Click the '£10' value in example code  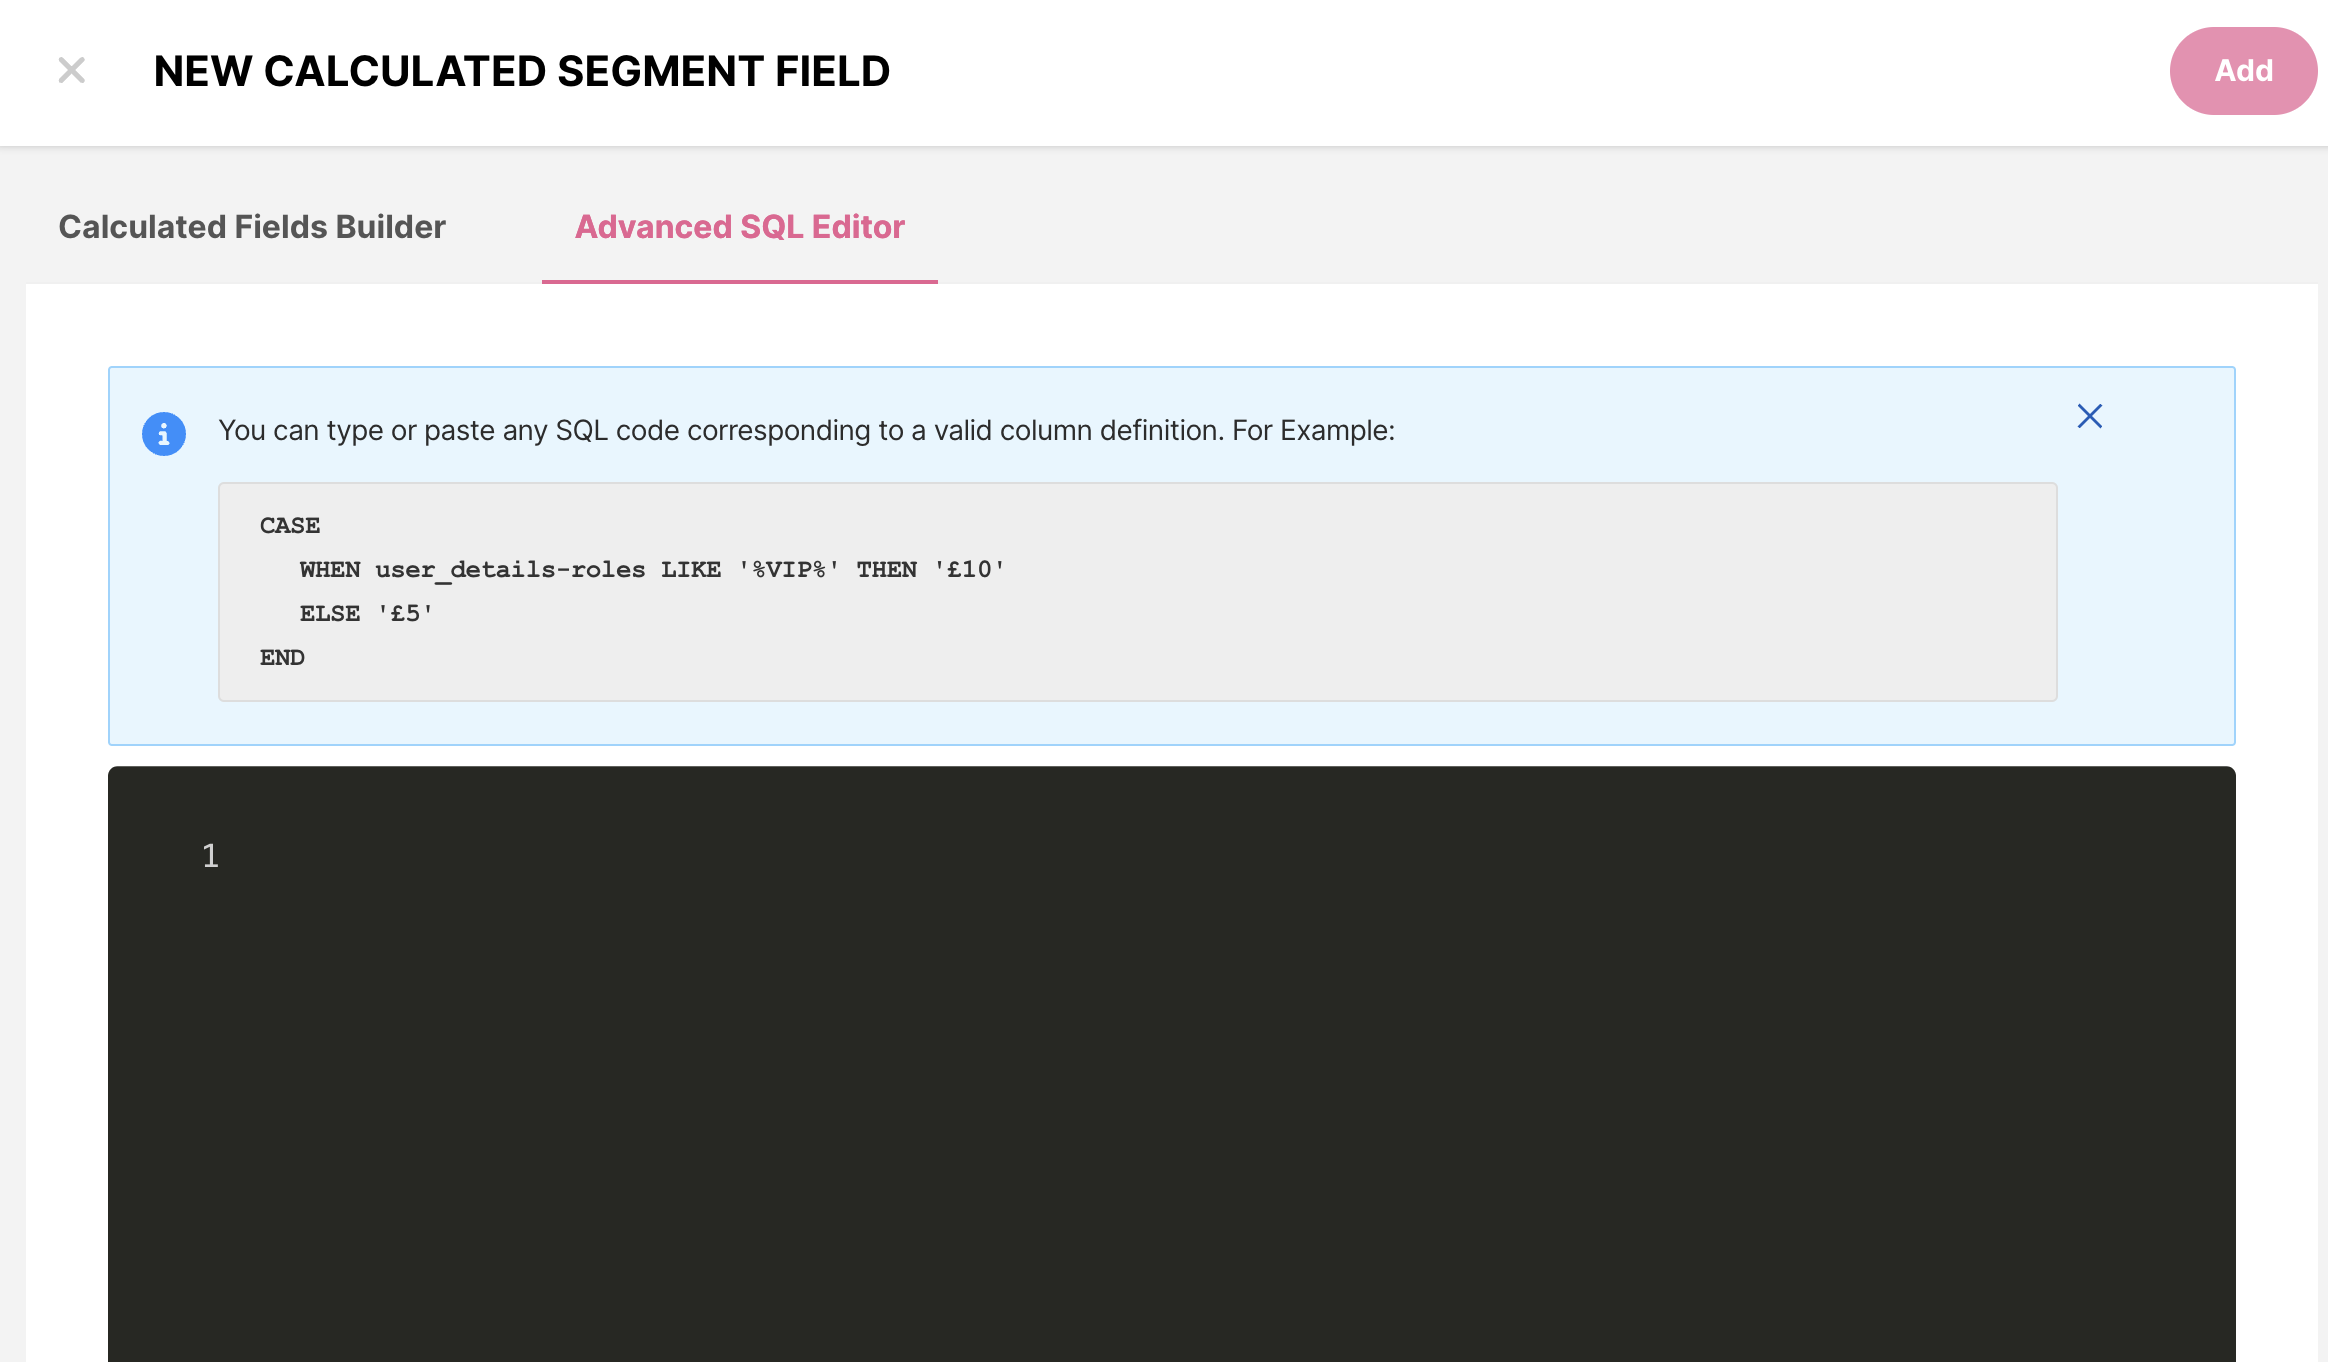click(x=969, y=570)
